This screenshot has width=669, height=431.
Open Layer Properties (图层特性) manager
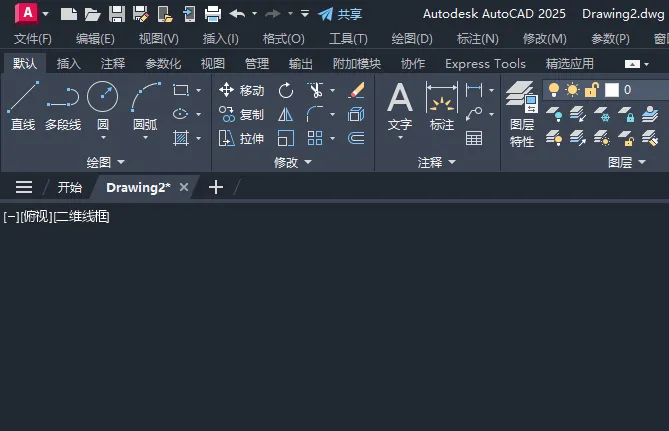522,114
